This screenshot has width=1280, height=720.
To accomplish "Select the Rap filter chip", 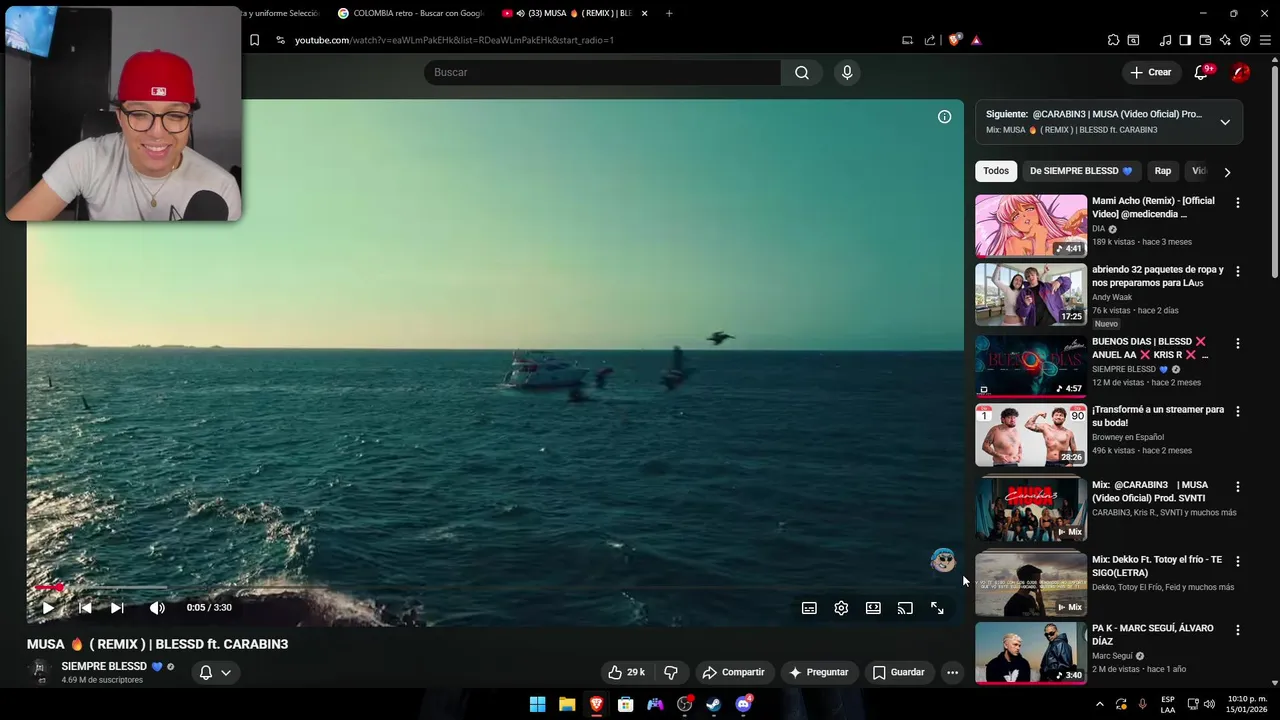I will coord(1163,171).
